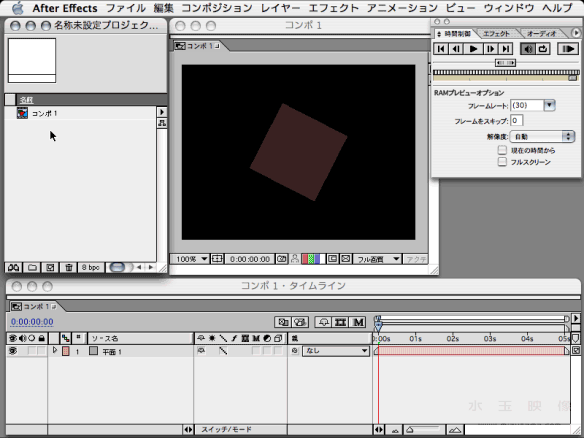Open the フレームレート dropdown
The width and height of the screenshot is (584, 438).
point(549,105)
